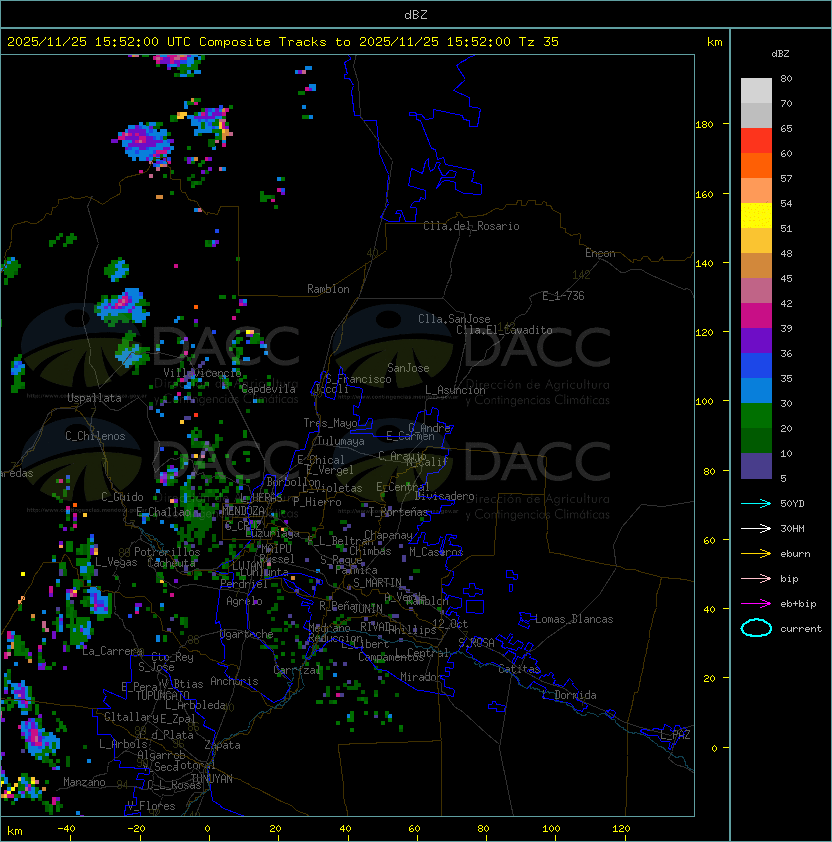
Task: Click the current legend label
Action: click(801, 629)
